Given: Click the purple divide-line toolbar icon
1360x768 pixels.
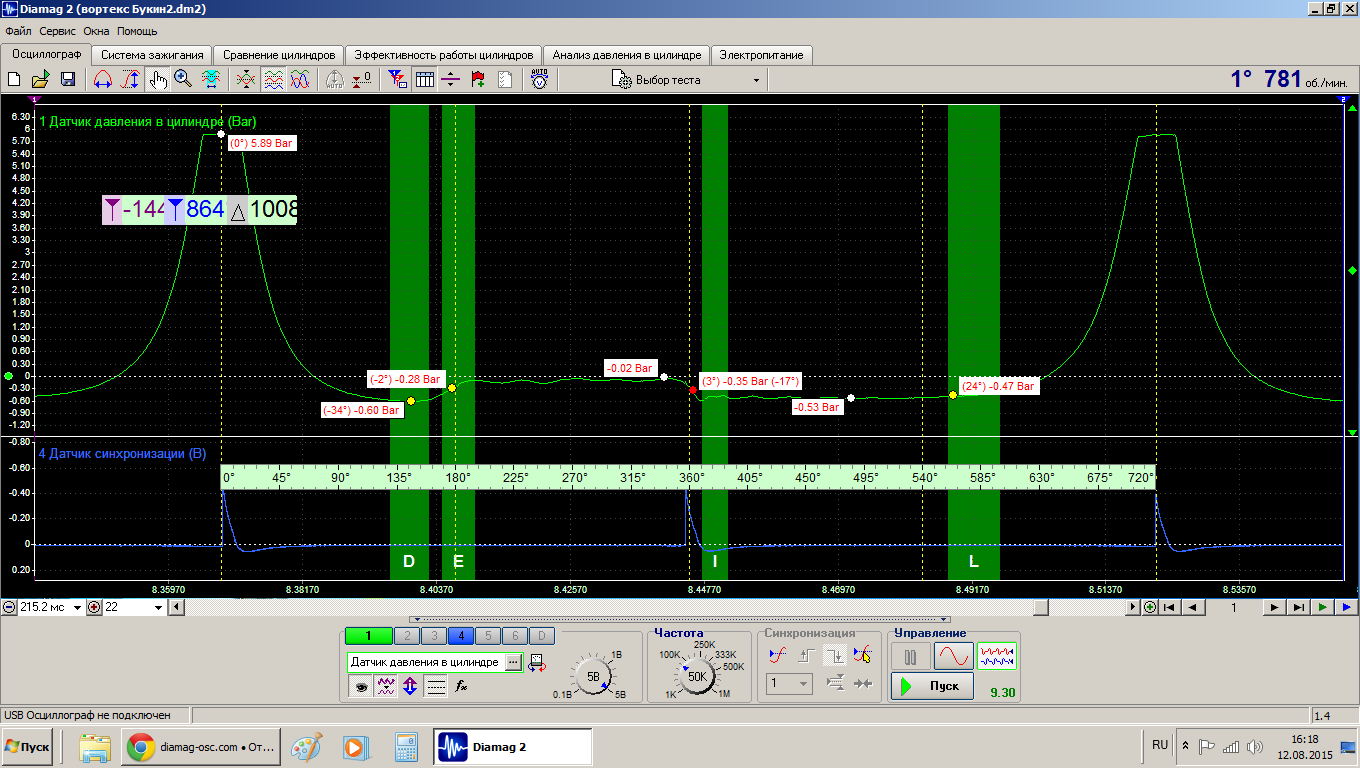Looking at the screenshot, I should tap(451, 79).
